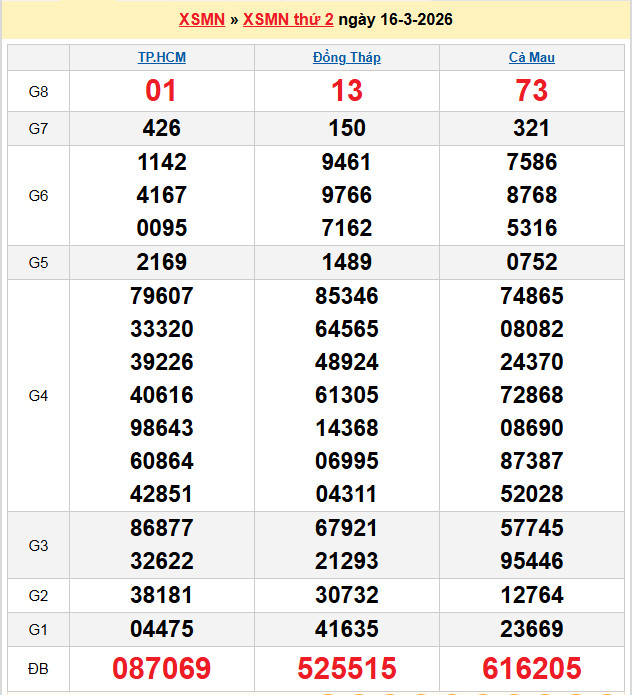This screenshot has width=632, height=695.
Task: Click the G7 number 426
Action: (x=161, y=128)
